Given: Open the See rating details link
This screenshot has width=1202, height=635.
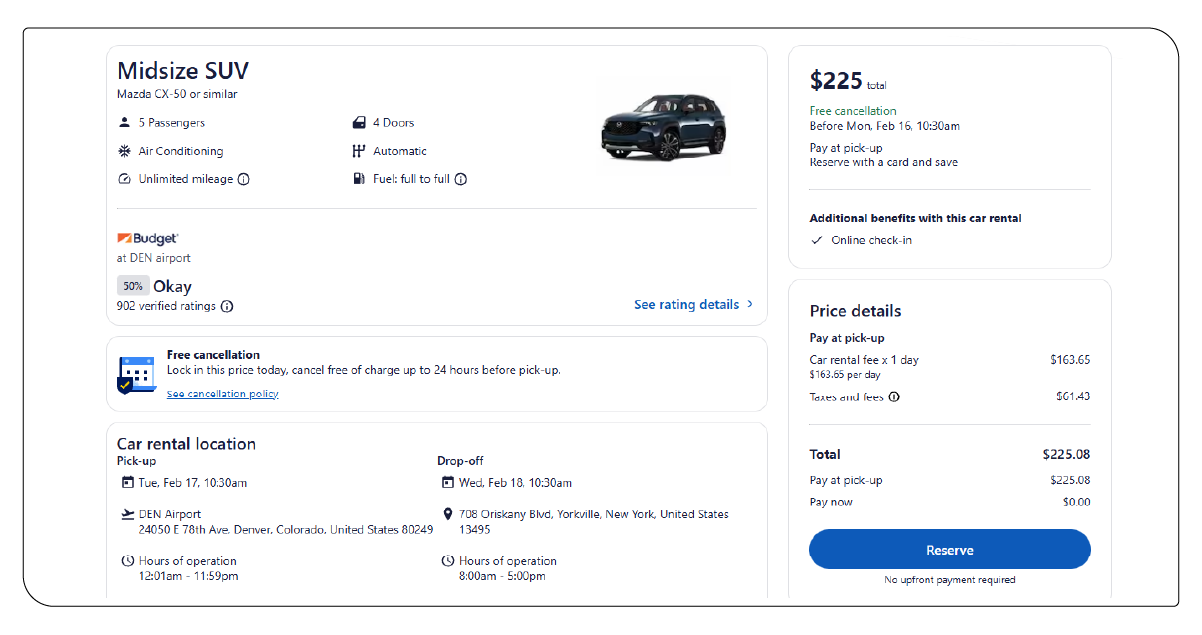Looking at the screenshot, I should point(686,305).
